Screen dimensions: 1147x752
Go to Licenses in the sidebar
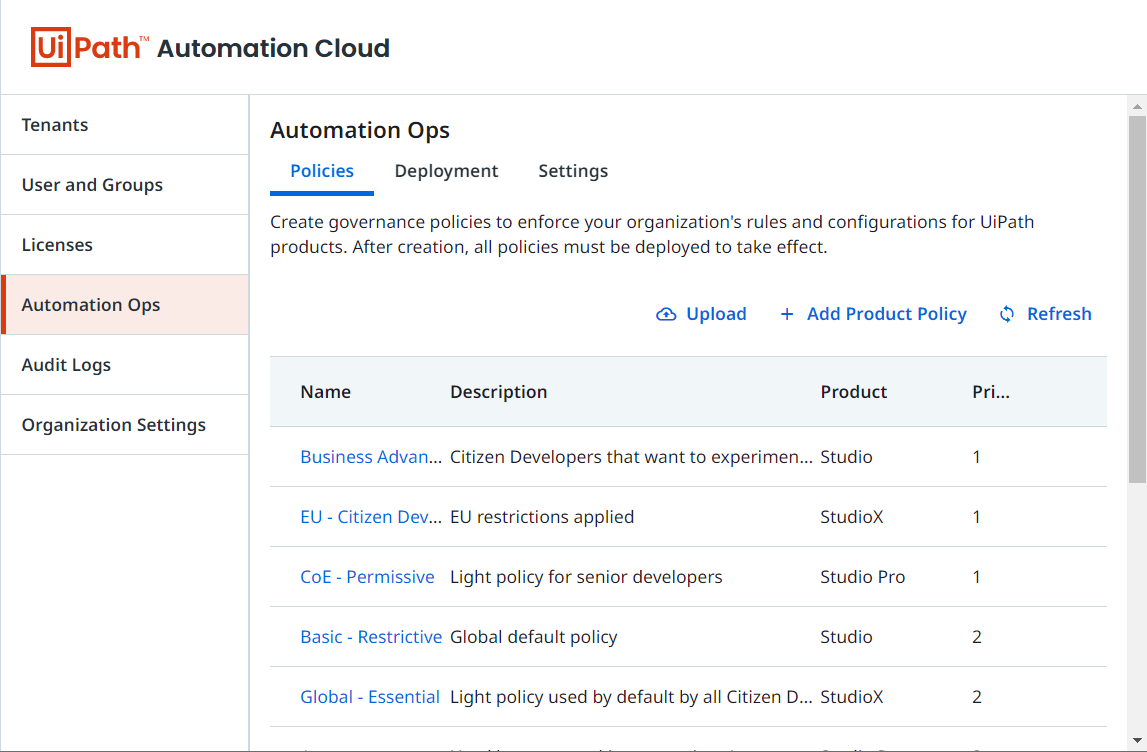click(125, 244)
